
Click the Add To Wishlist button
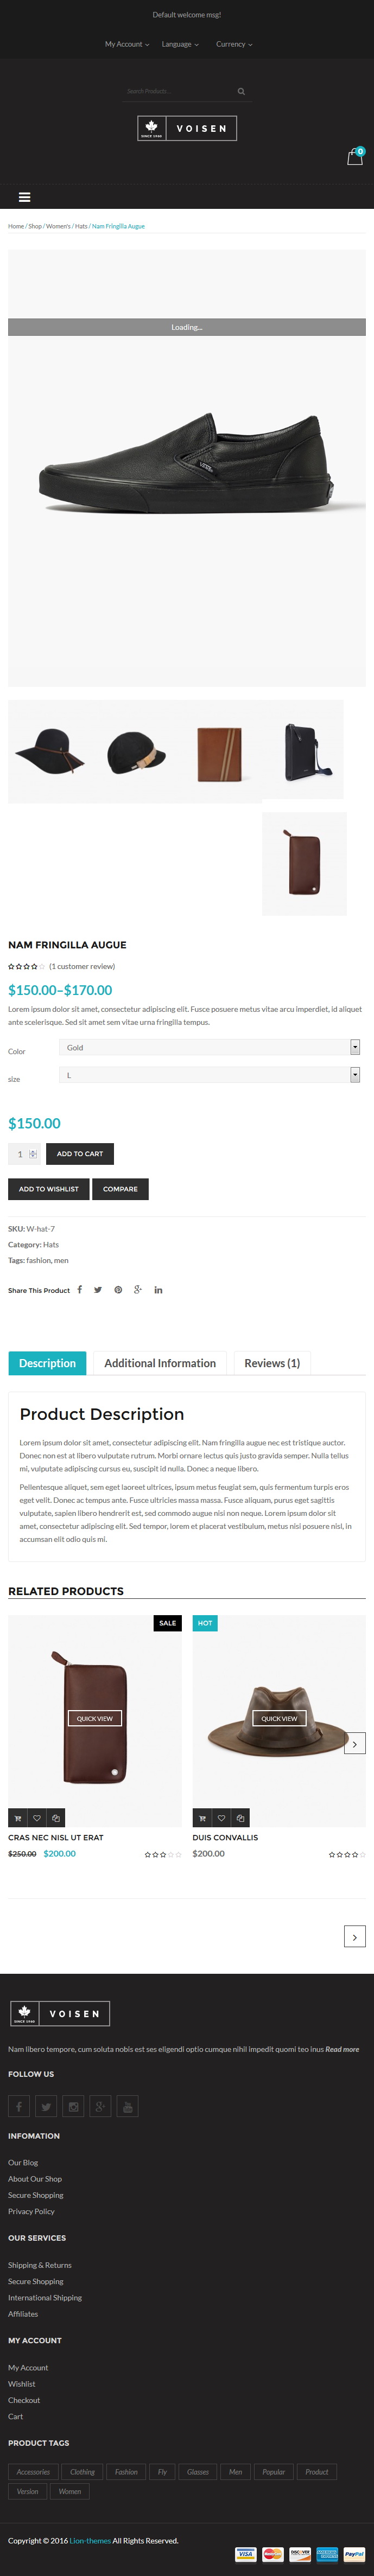coord(48,1188)
